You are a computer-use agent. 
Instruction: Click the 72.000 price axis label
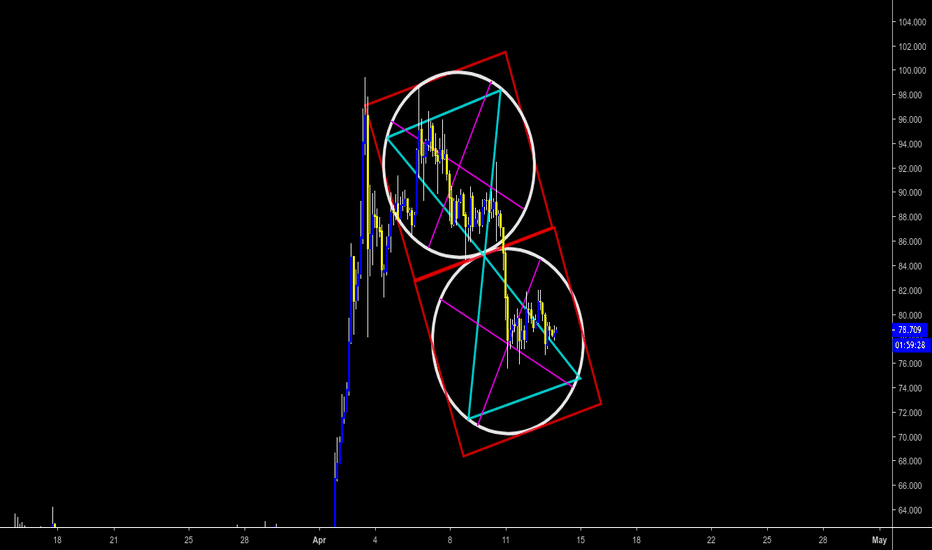912,412
